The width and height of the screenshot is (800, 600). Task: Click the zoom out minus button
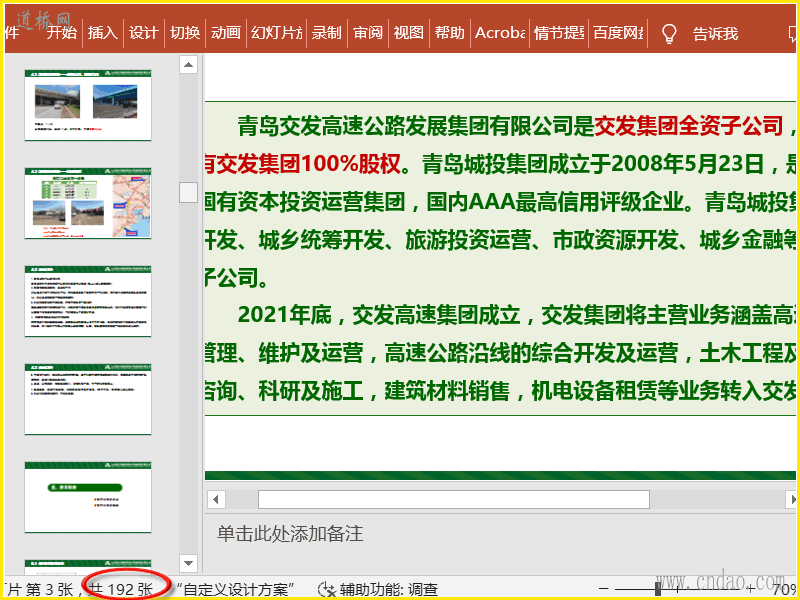tap(604, 589)
